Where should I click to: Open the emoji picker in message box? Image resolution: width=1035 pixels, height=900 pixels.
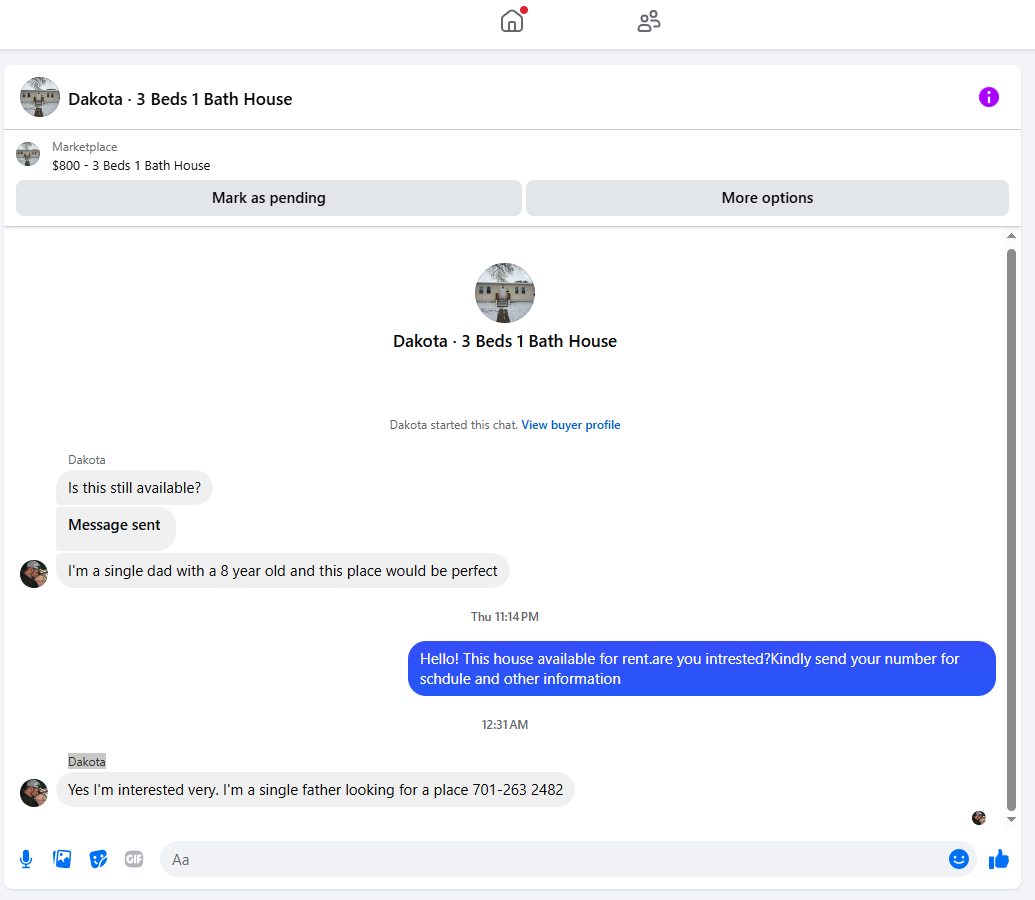[x=958, y=859]
